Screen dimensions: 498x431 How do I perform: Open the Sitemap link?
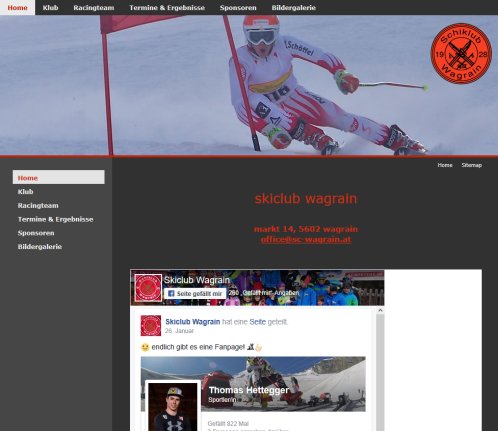pyautogui.click(x=471, y=165)
